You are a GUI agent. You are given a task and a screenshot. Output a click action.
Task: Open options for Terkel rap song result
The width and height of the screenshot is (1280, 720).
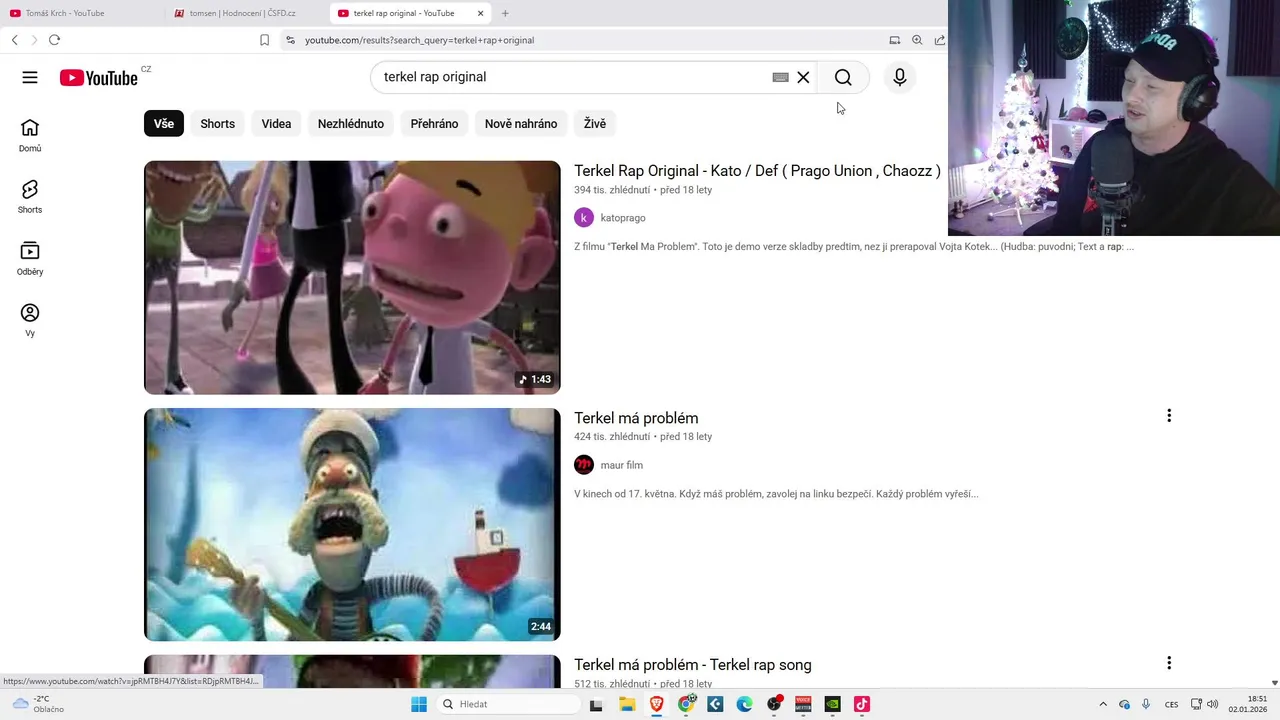tap(1169, 663)
